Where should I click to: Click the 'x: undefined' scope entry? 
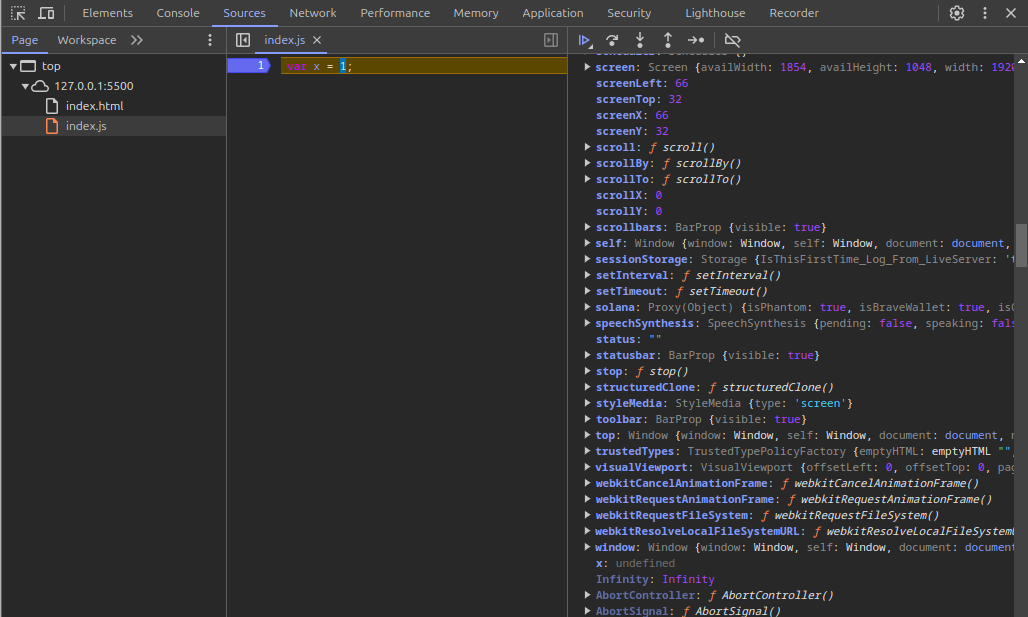(x=635, y=563)
